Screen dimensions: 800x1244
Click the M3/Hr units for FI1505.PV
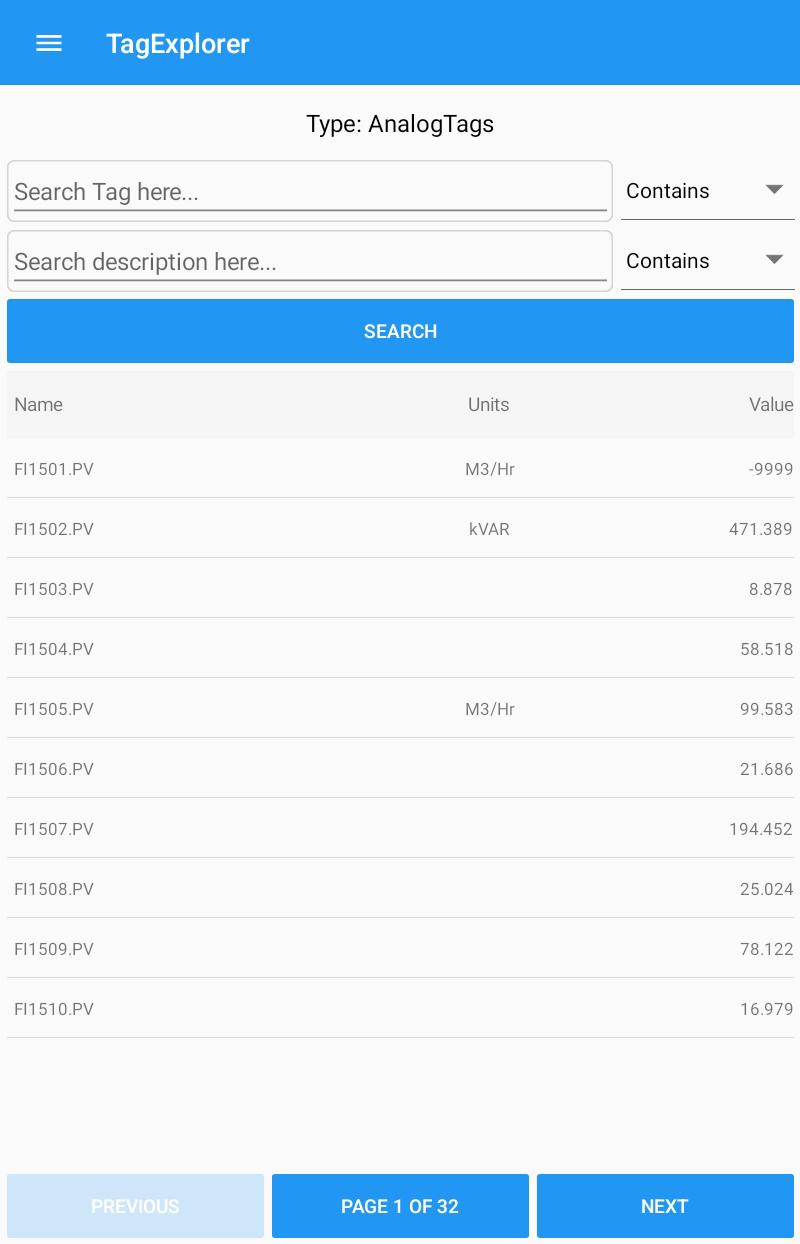point(490,709)
